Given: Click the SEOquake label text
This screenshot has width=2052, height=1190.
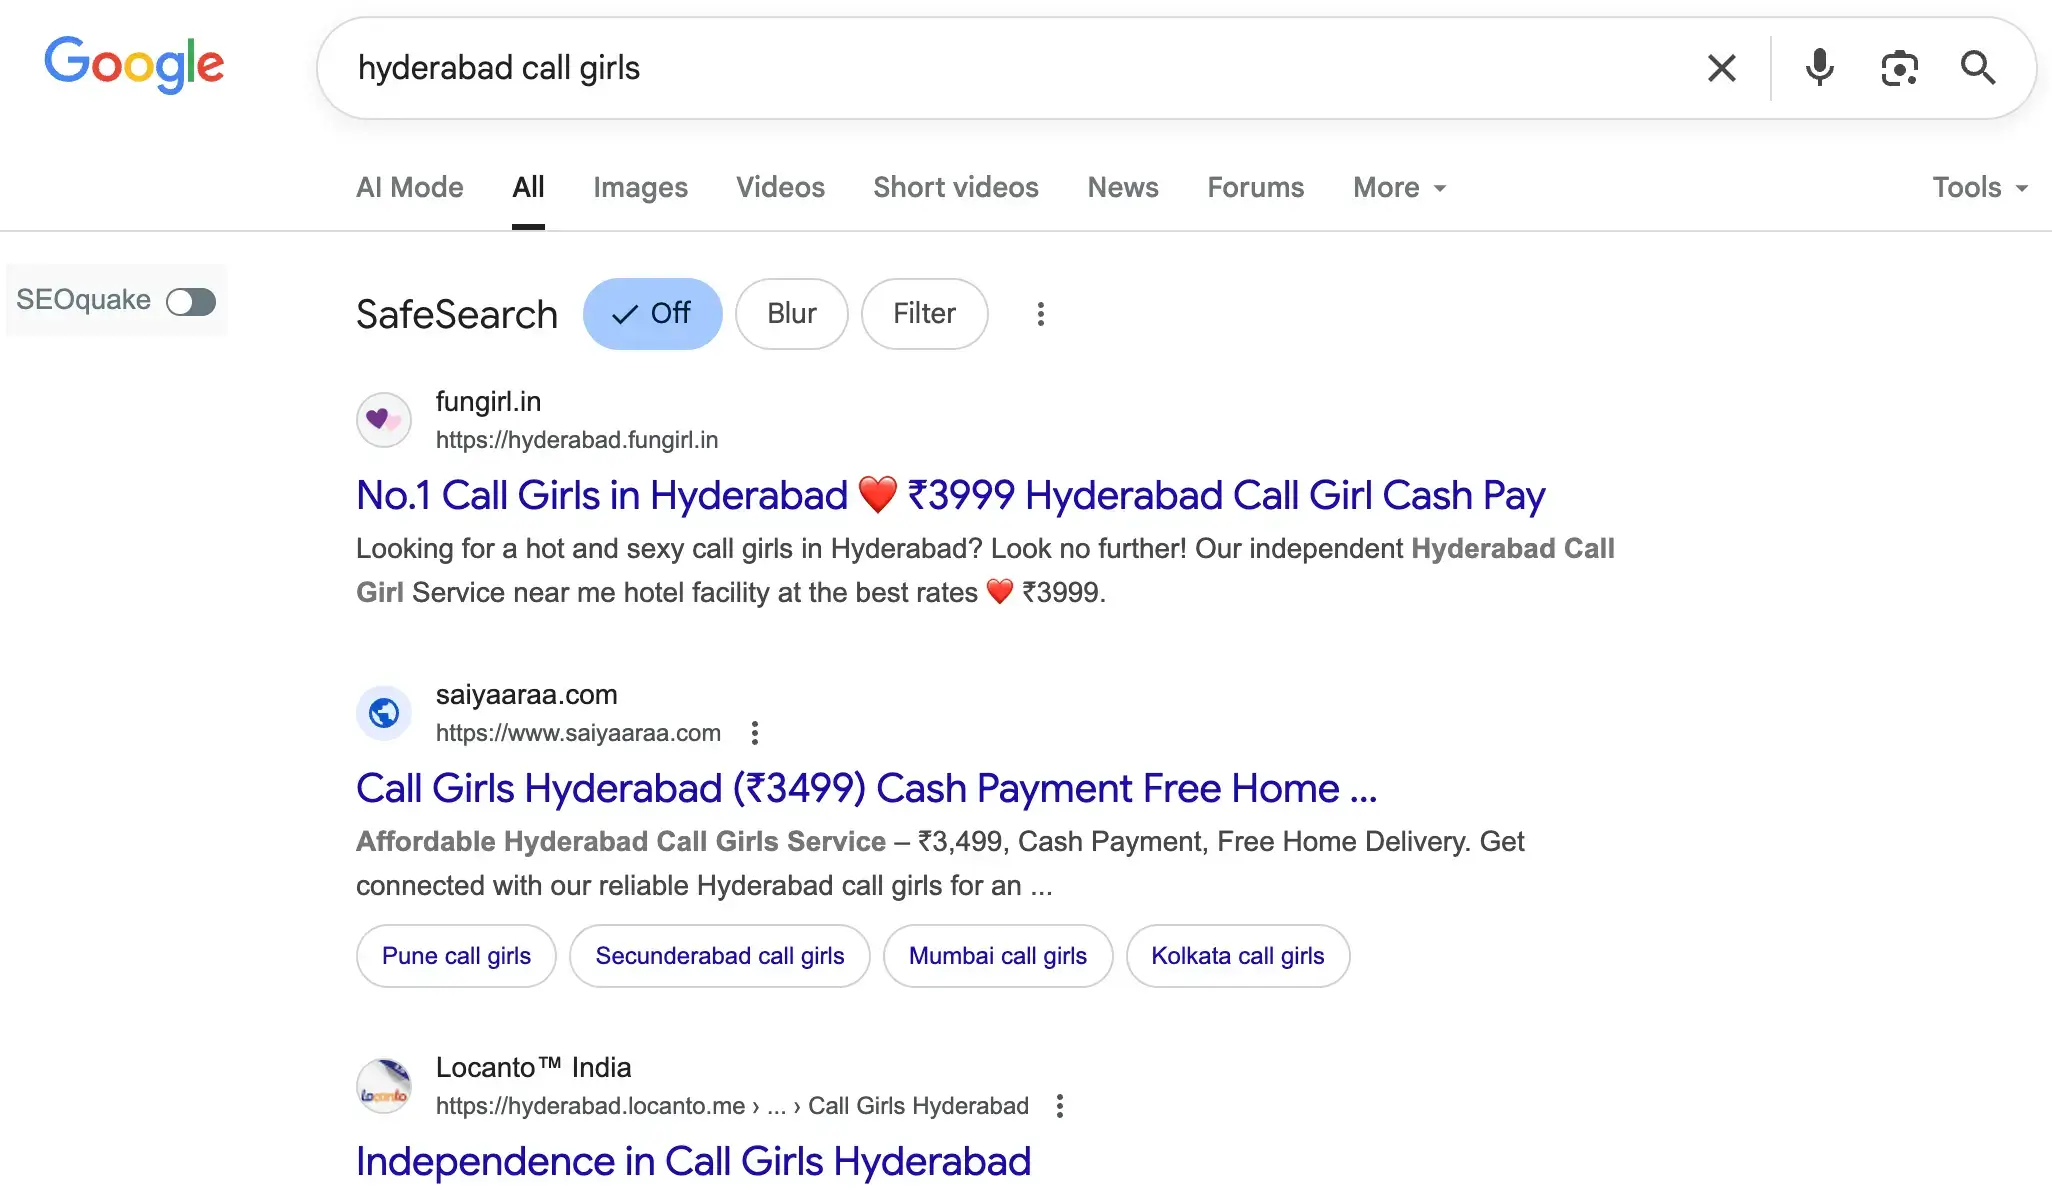Looking at the screenshot, I should (83, 300).
